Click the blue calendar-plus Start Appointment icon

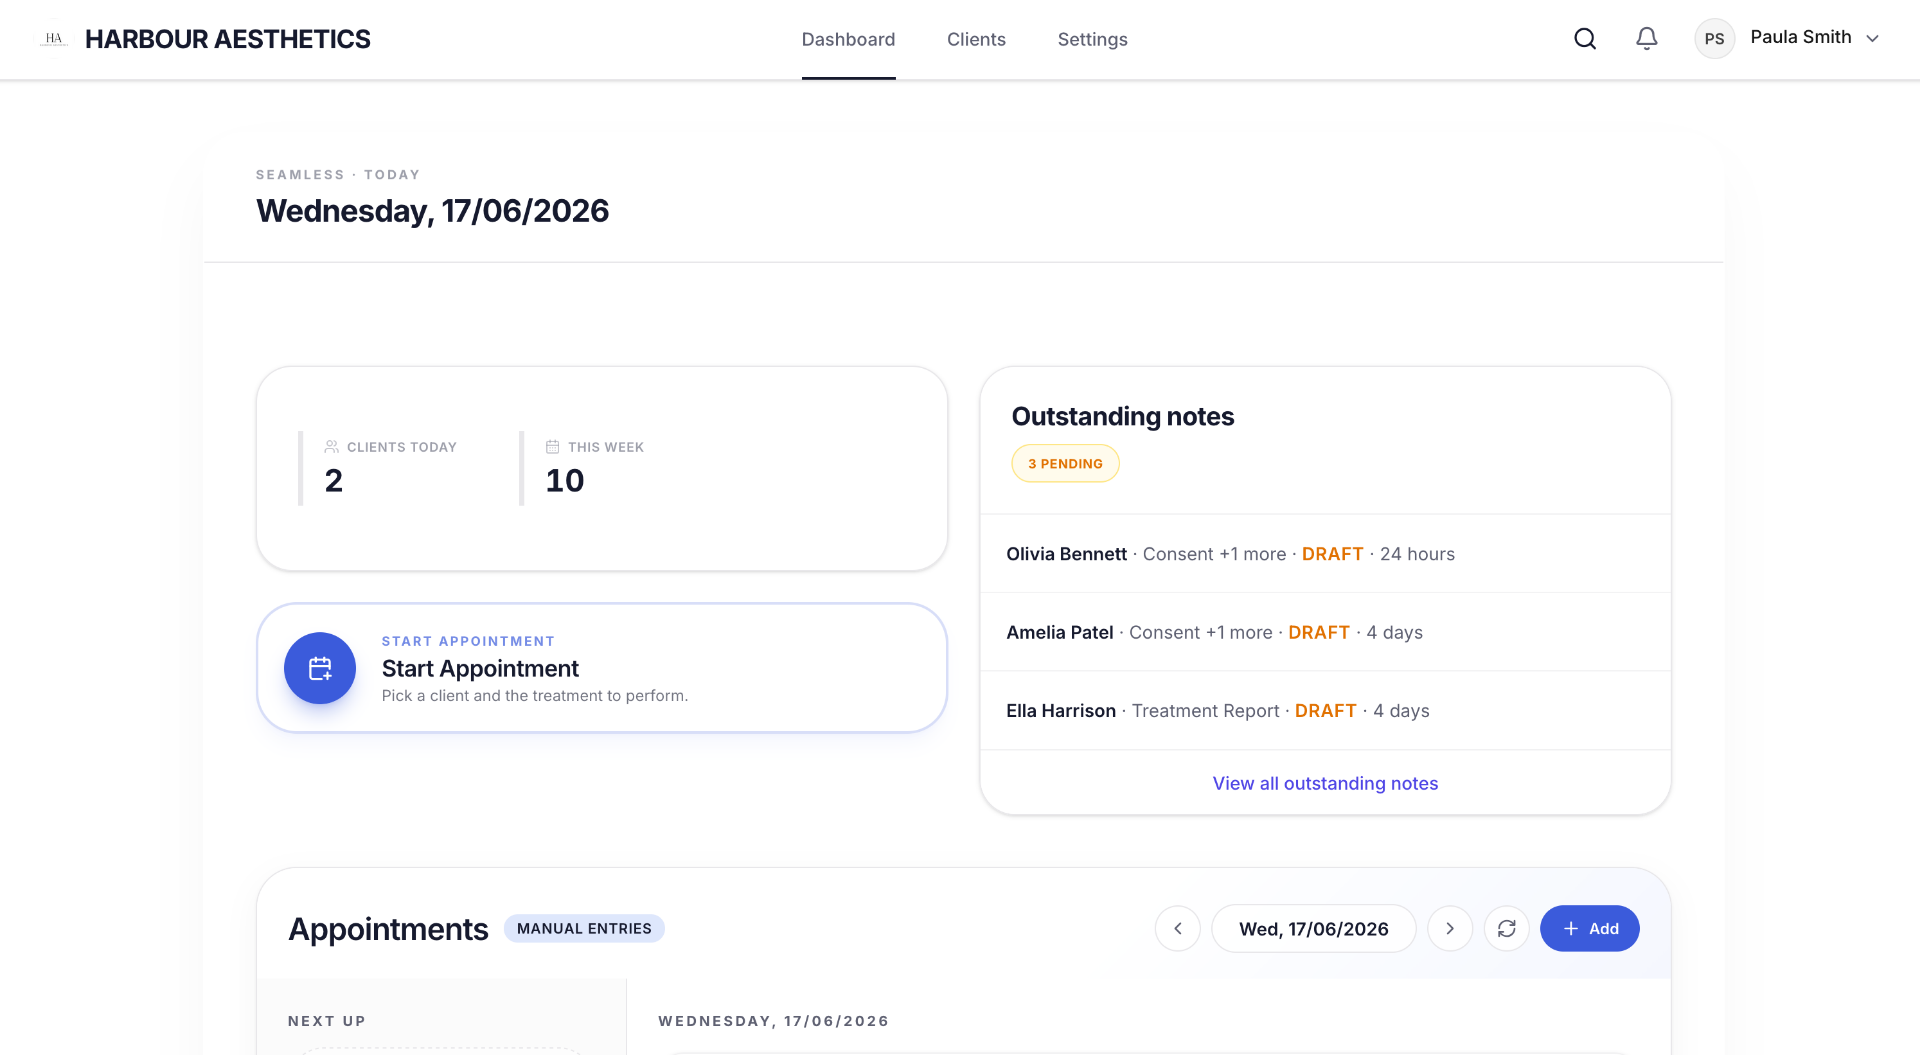click(320, 668)
